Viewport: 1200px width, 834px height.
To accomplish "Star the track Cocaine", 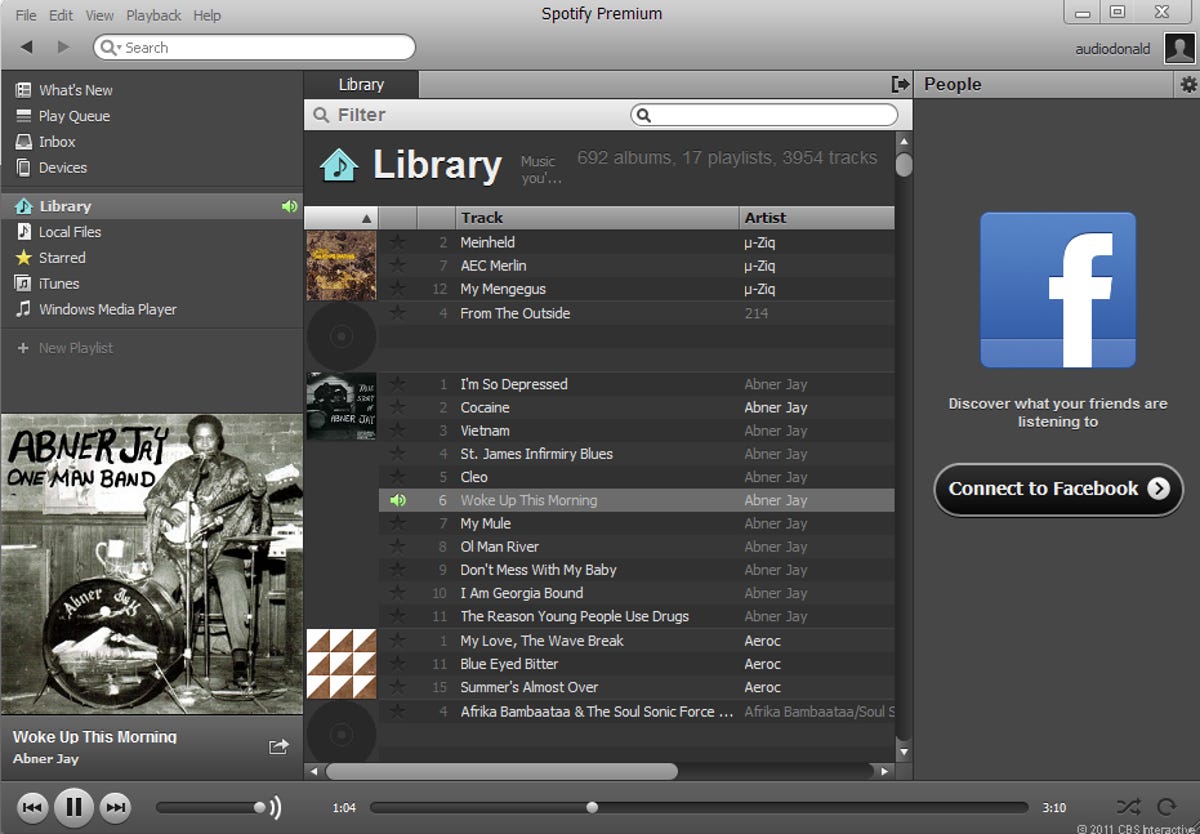I will pyautogui.click(x=398, y=407).
